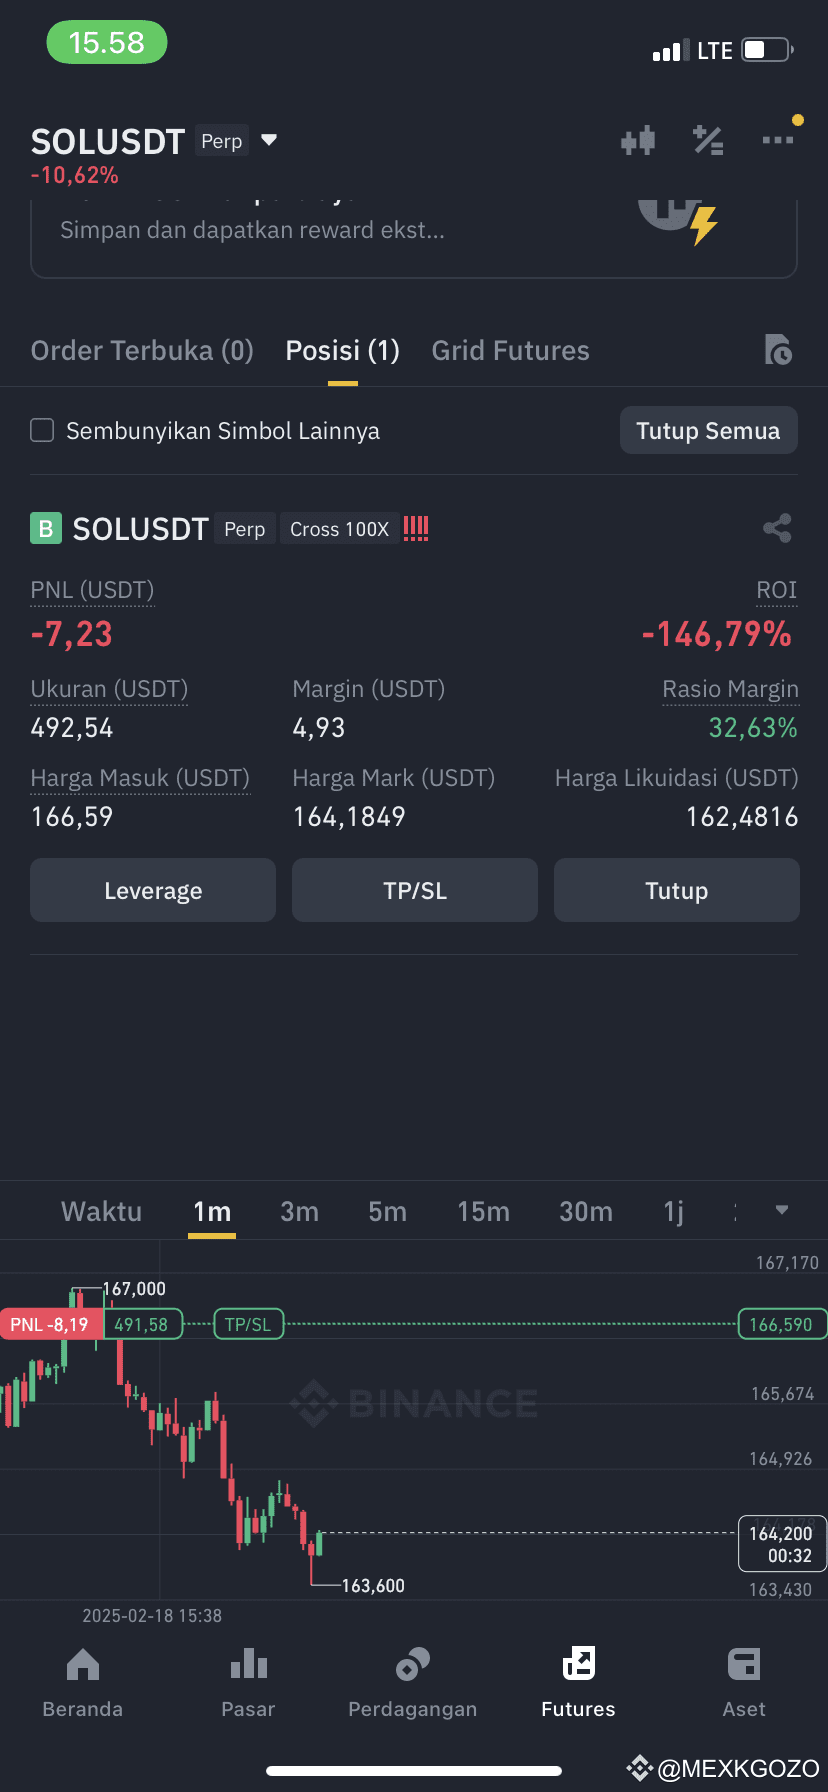828x1792 pixels.
Task: Share the SOLUSDT position via share icon
Action: tap(777, 528)
